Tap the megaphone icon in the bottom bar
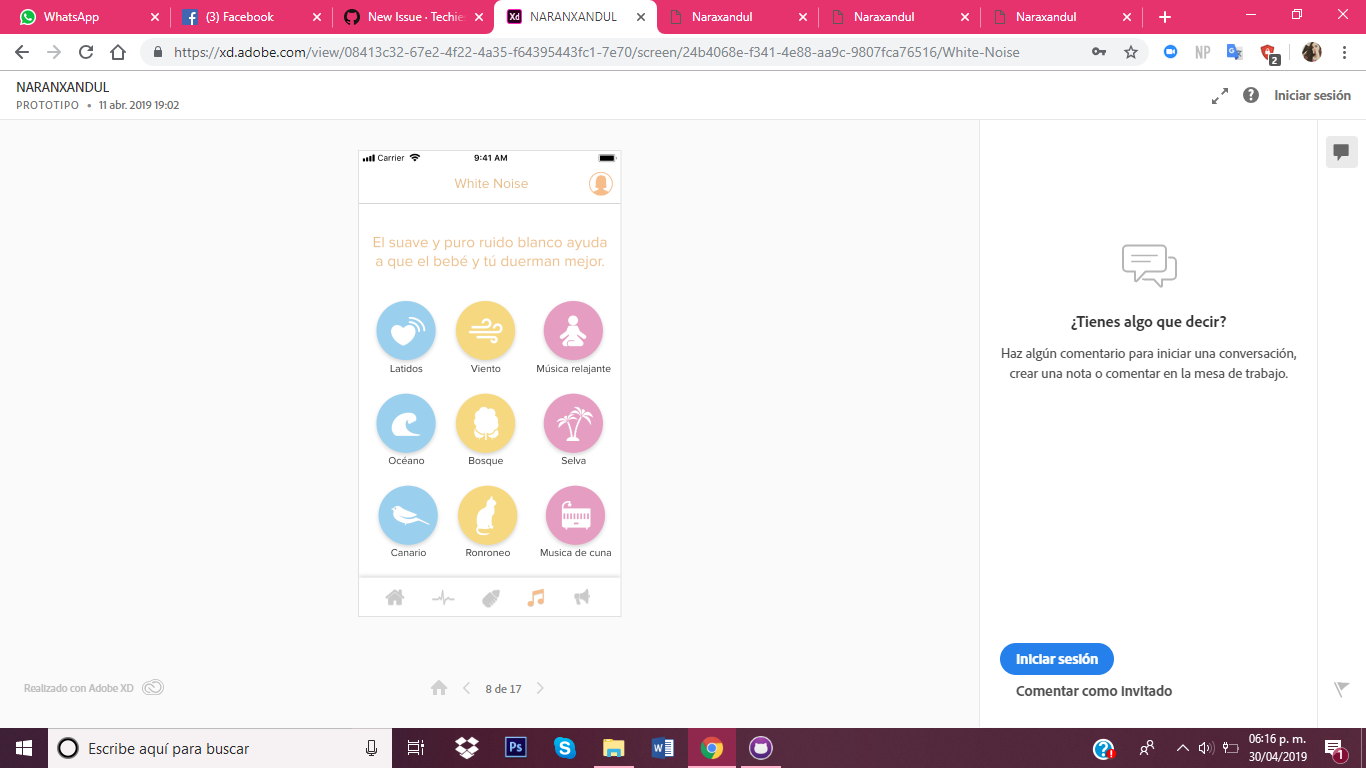 pos(582,598)
